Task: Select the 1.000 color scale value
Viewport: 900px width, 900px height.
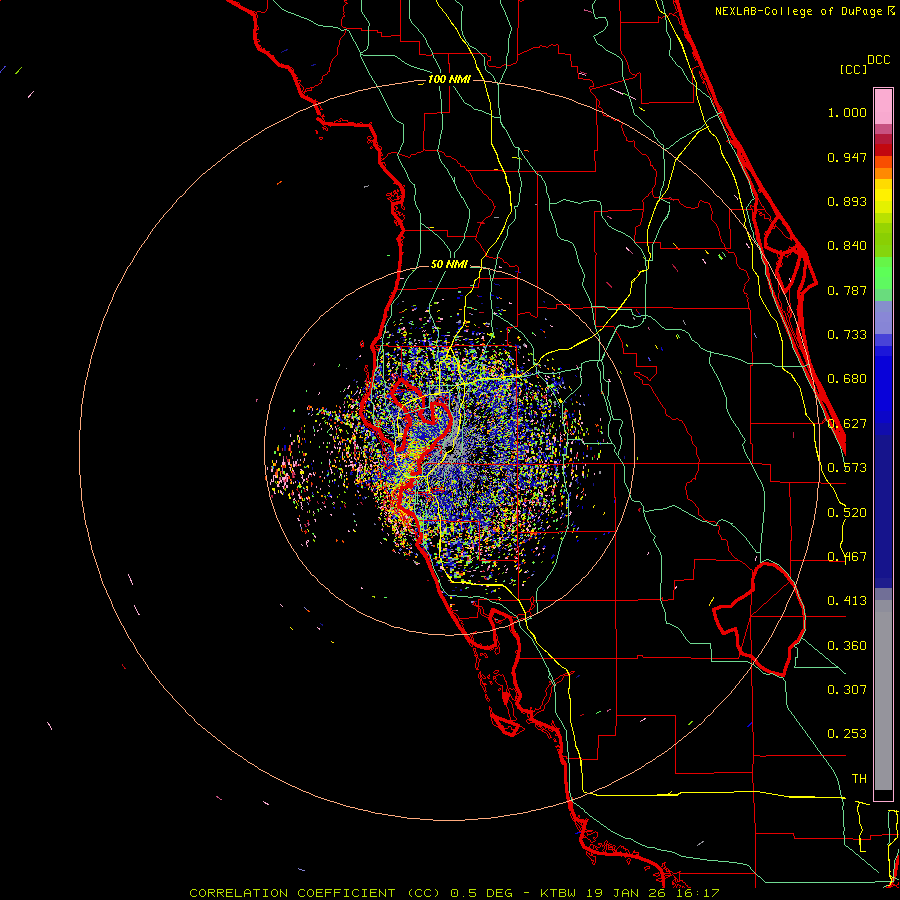Action: point(847,112)
